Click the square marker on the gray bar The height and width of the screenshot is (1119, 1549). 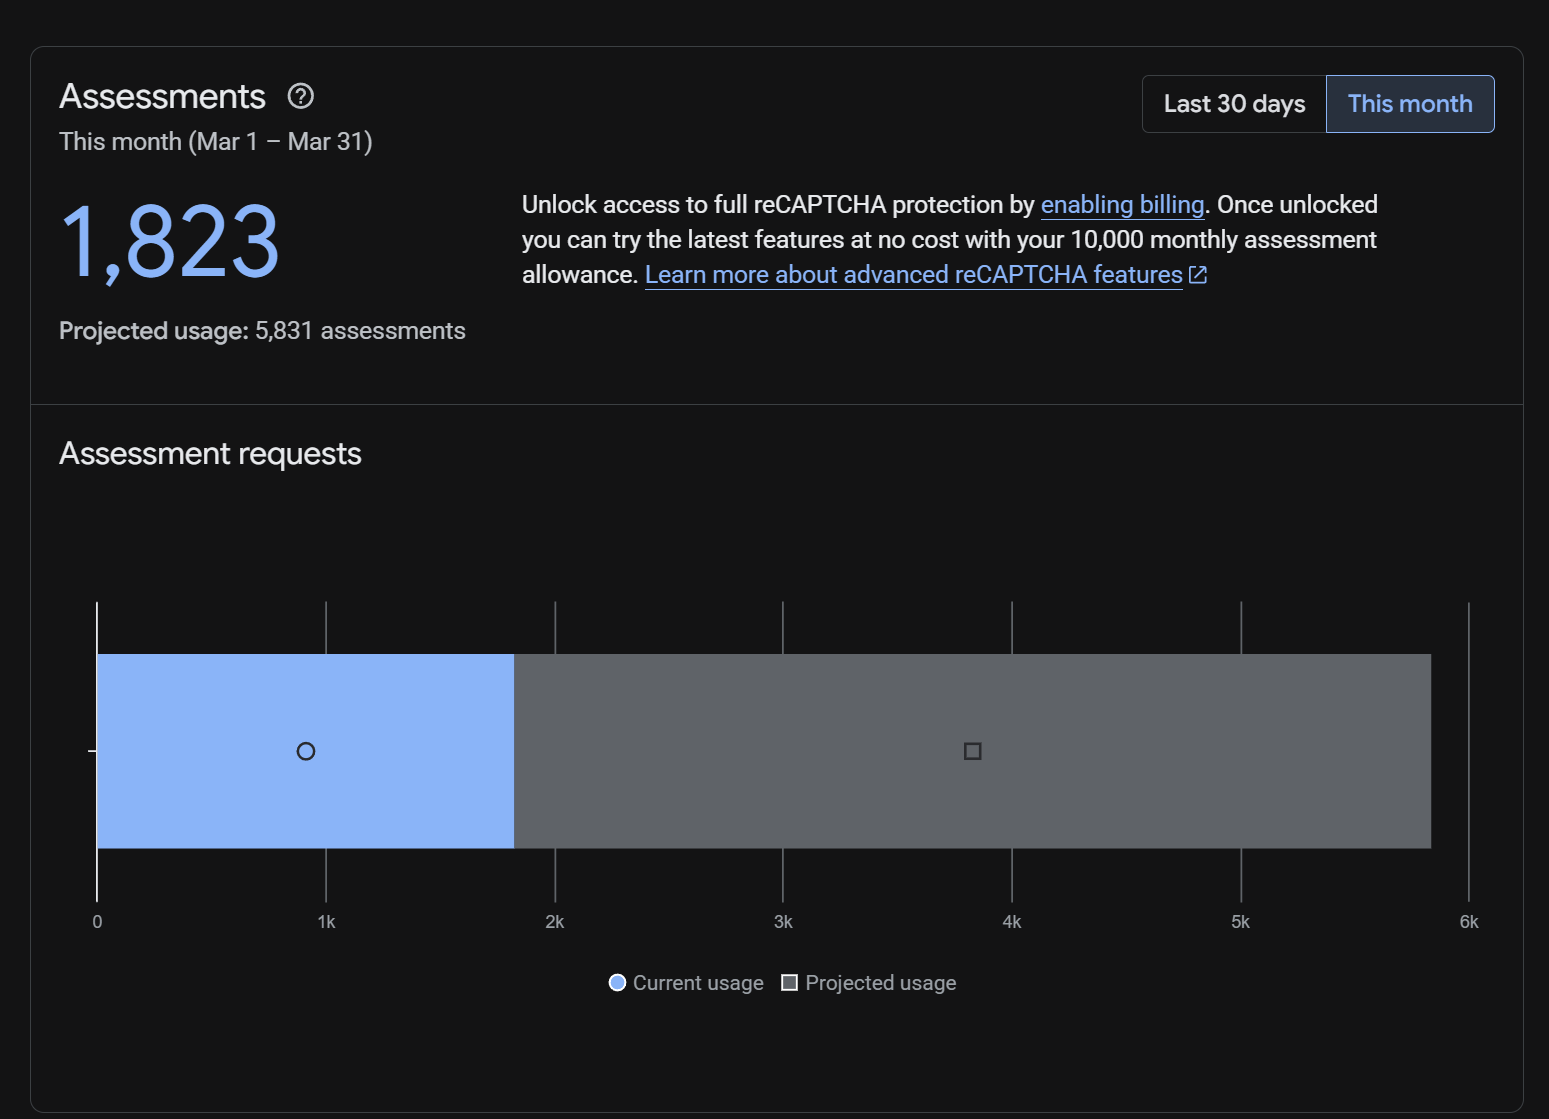pyautogui.click(x=972, y=751)
